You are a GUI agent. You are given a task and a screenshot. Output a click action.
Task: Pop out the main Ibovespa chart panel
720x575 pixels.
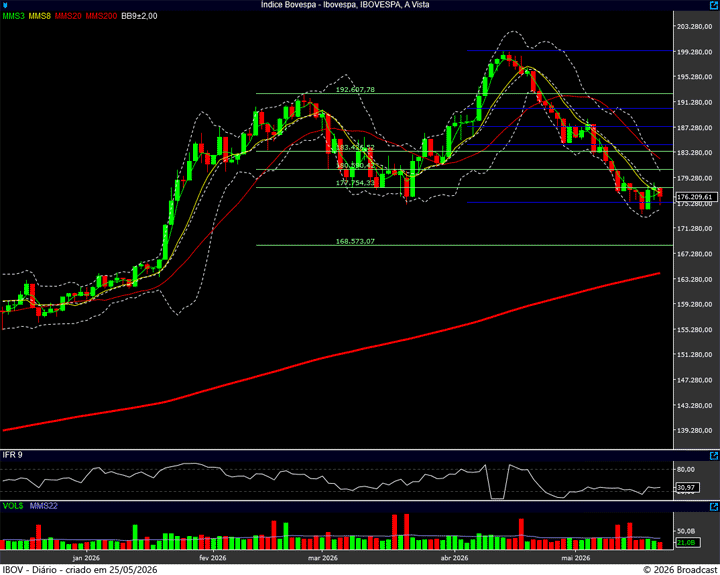click(714, 5)
